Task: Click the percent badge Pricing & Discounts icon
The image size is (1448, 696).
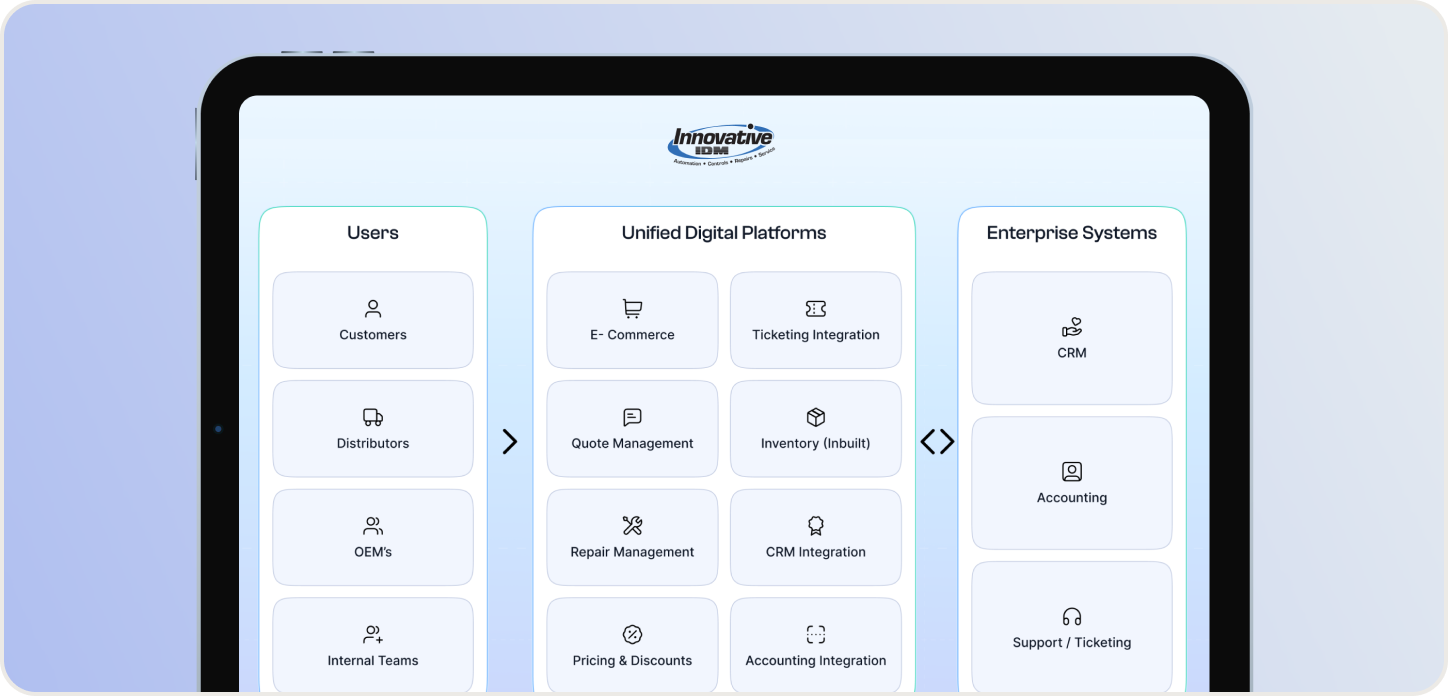Action: [632, 634]
